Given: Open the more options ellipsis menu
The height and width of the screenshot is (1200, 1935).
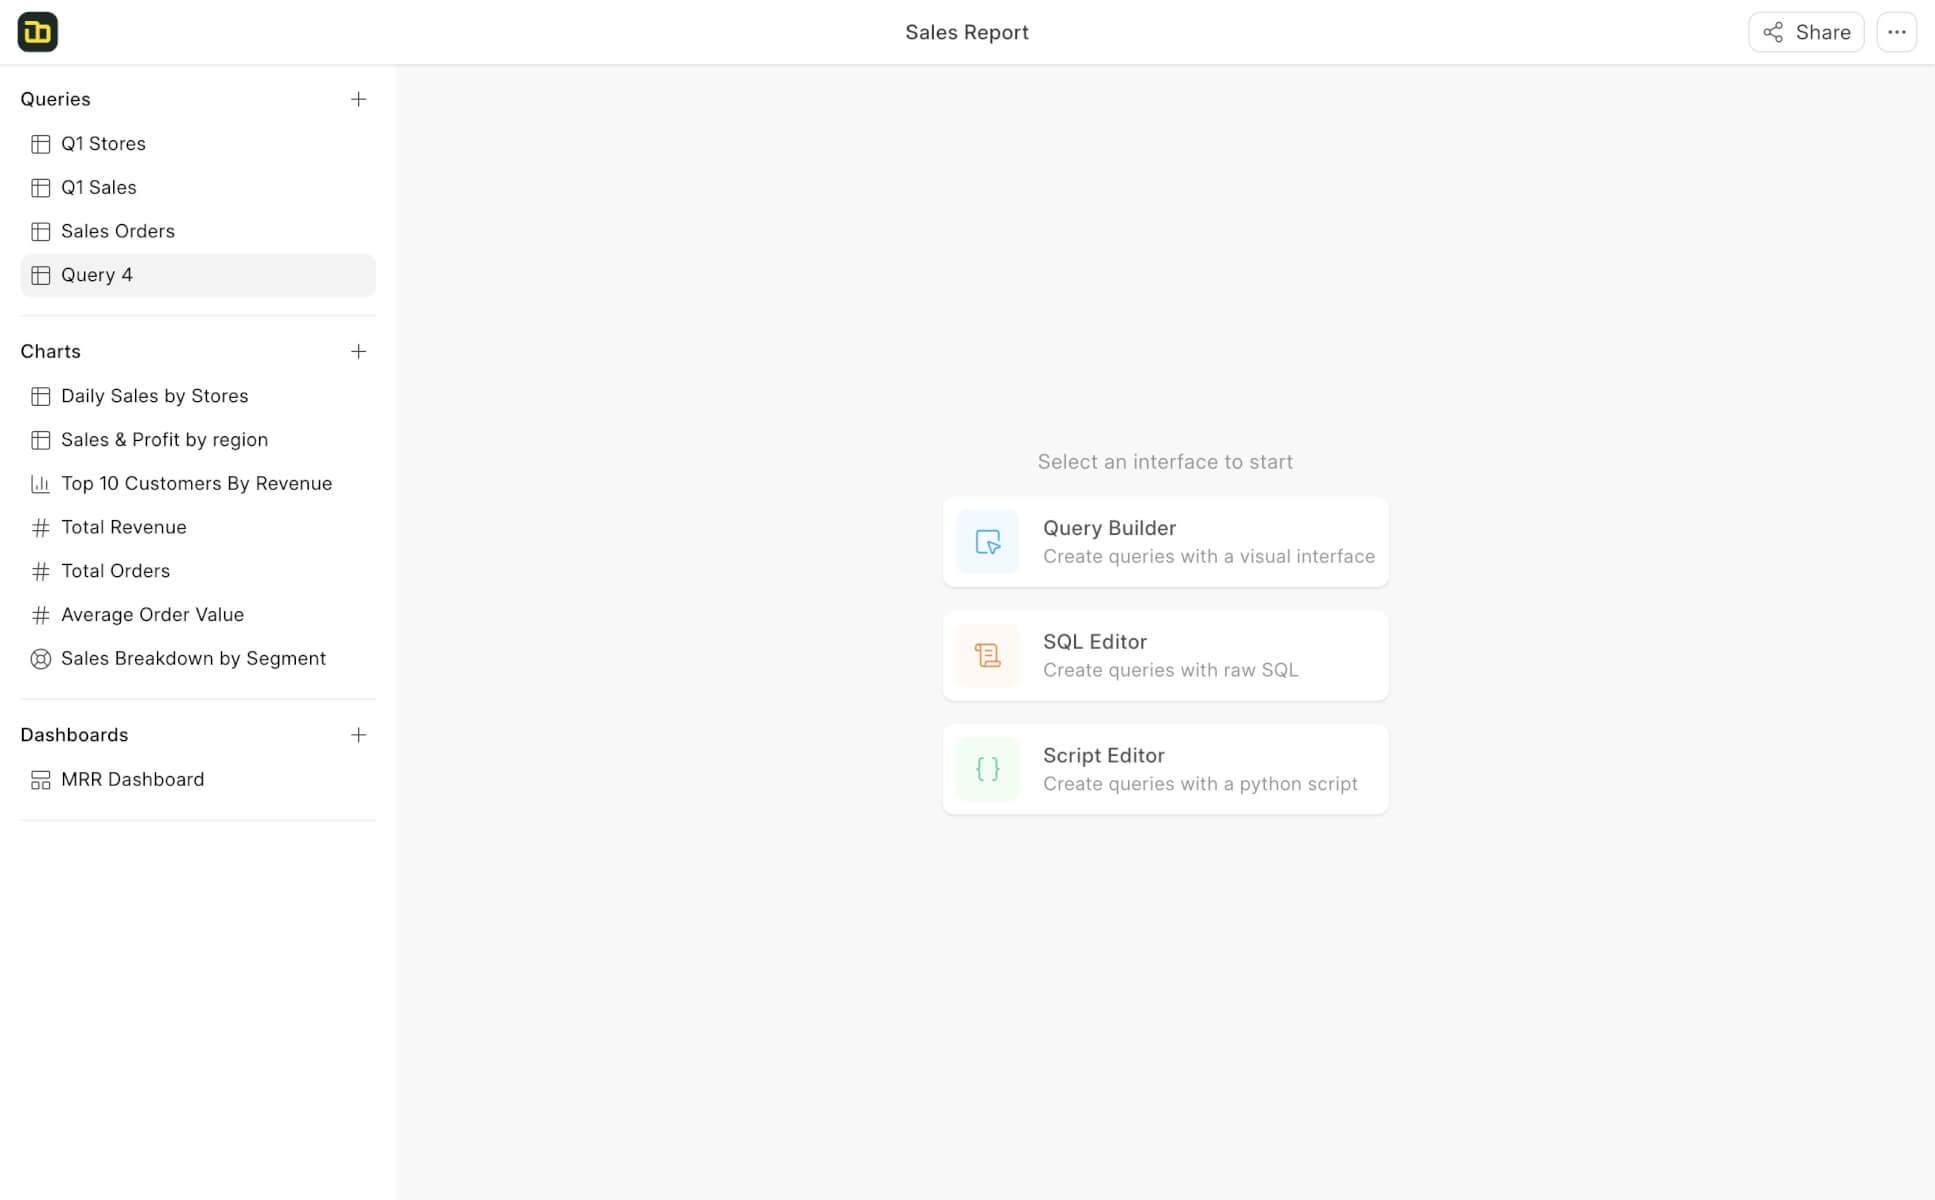Looking at the screenshot, I should click(x=1896, y=31).
